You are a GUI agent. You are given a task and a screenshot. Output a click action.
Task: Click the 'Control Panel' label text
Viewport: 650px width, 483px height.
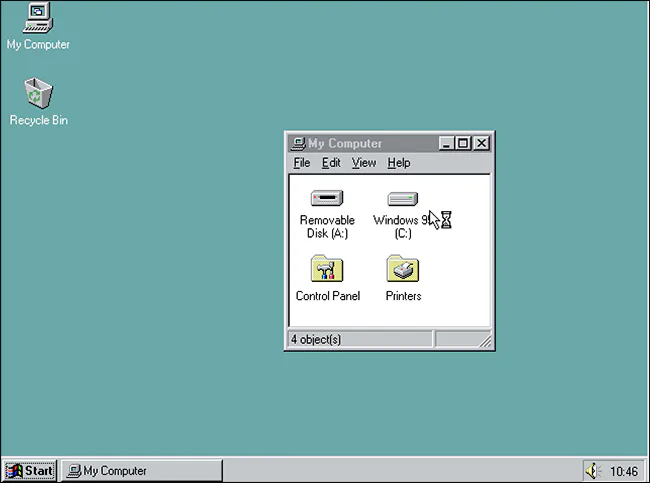point(328,296)
